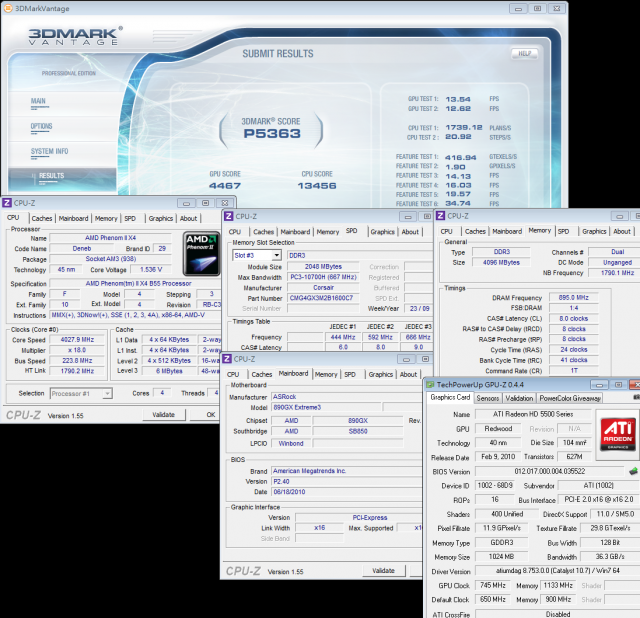Click the CPU score value 13456
640x618 pixels.
pyautogui.click(x=317, y=186)
